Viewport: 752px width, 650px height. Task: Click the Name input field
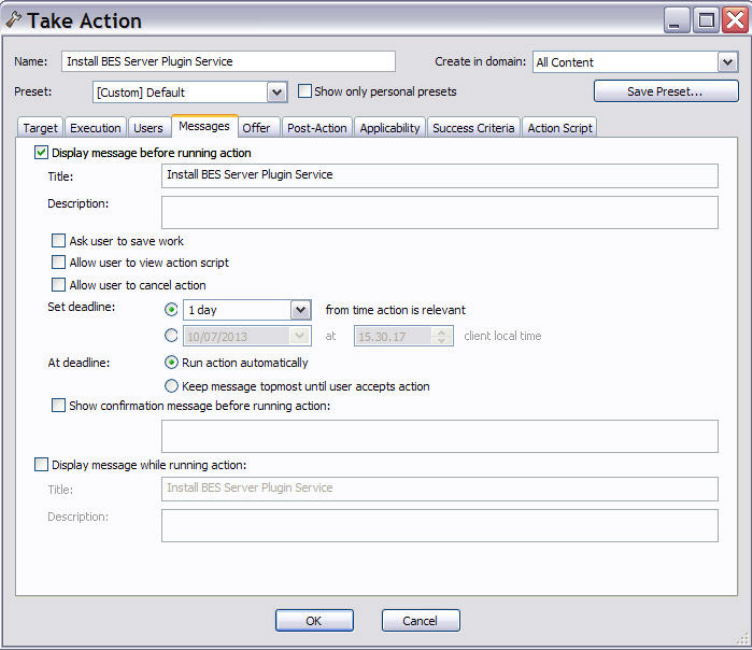coord(228,61)
